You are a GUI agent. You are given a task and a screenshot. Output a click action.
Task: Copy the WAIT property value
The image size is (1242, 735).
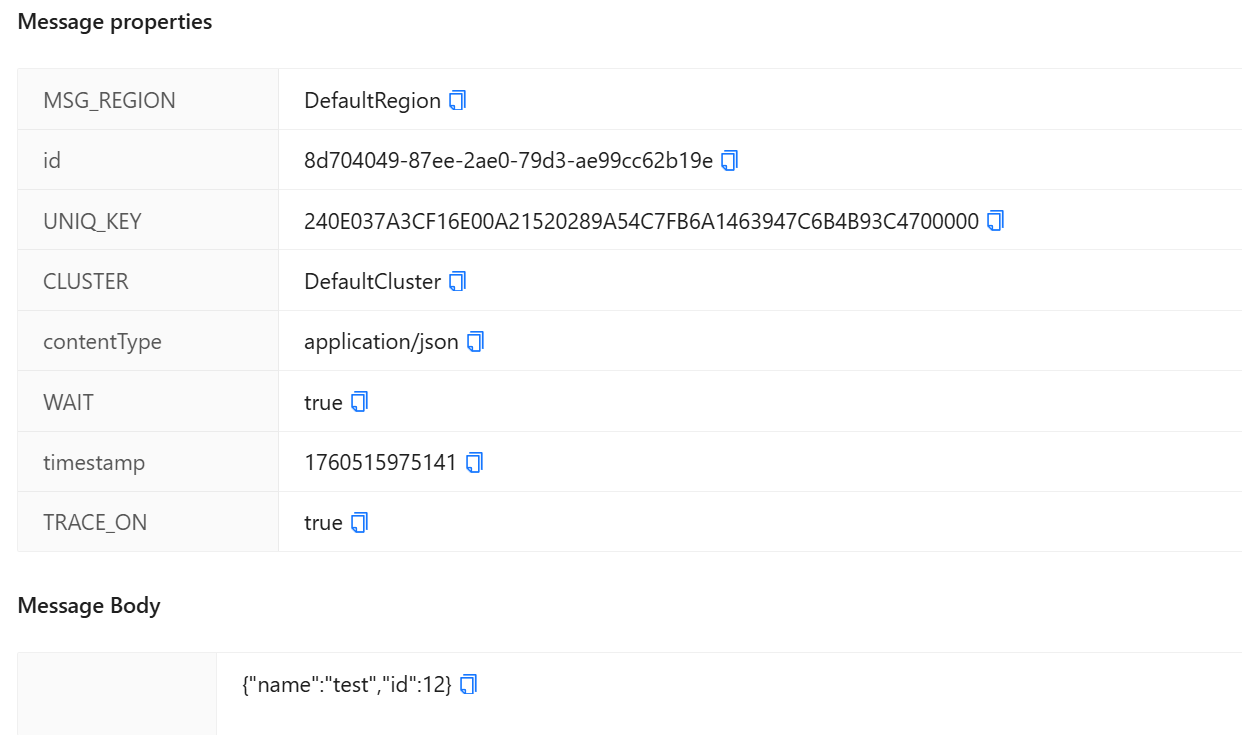[x=360, y=402]
